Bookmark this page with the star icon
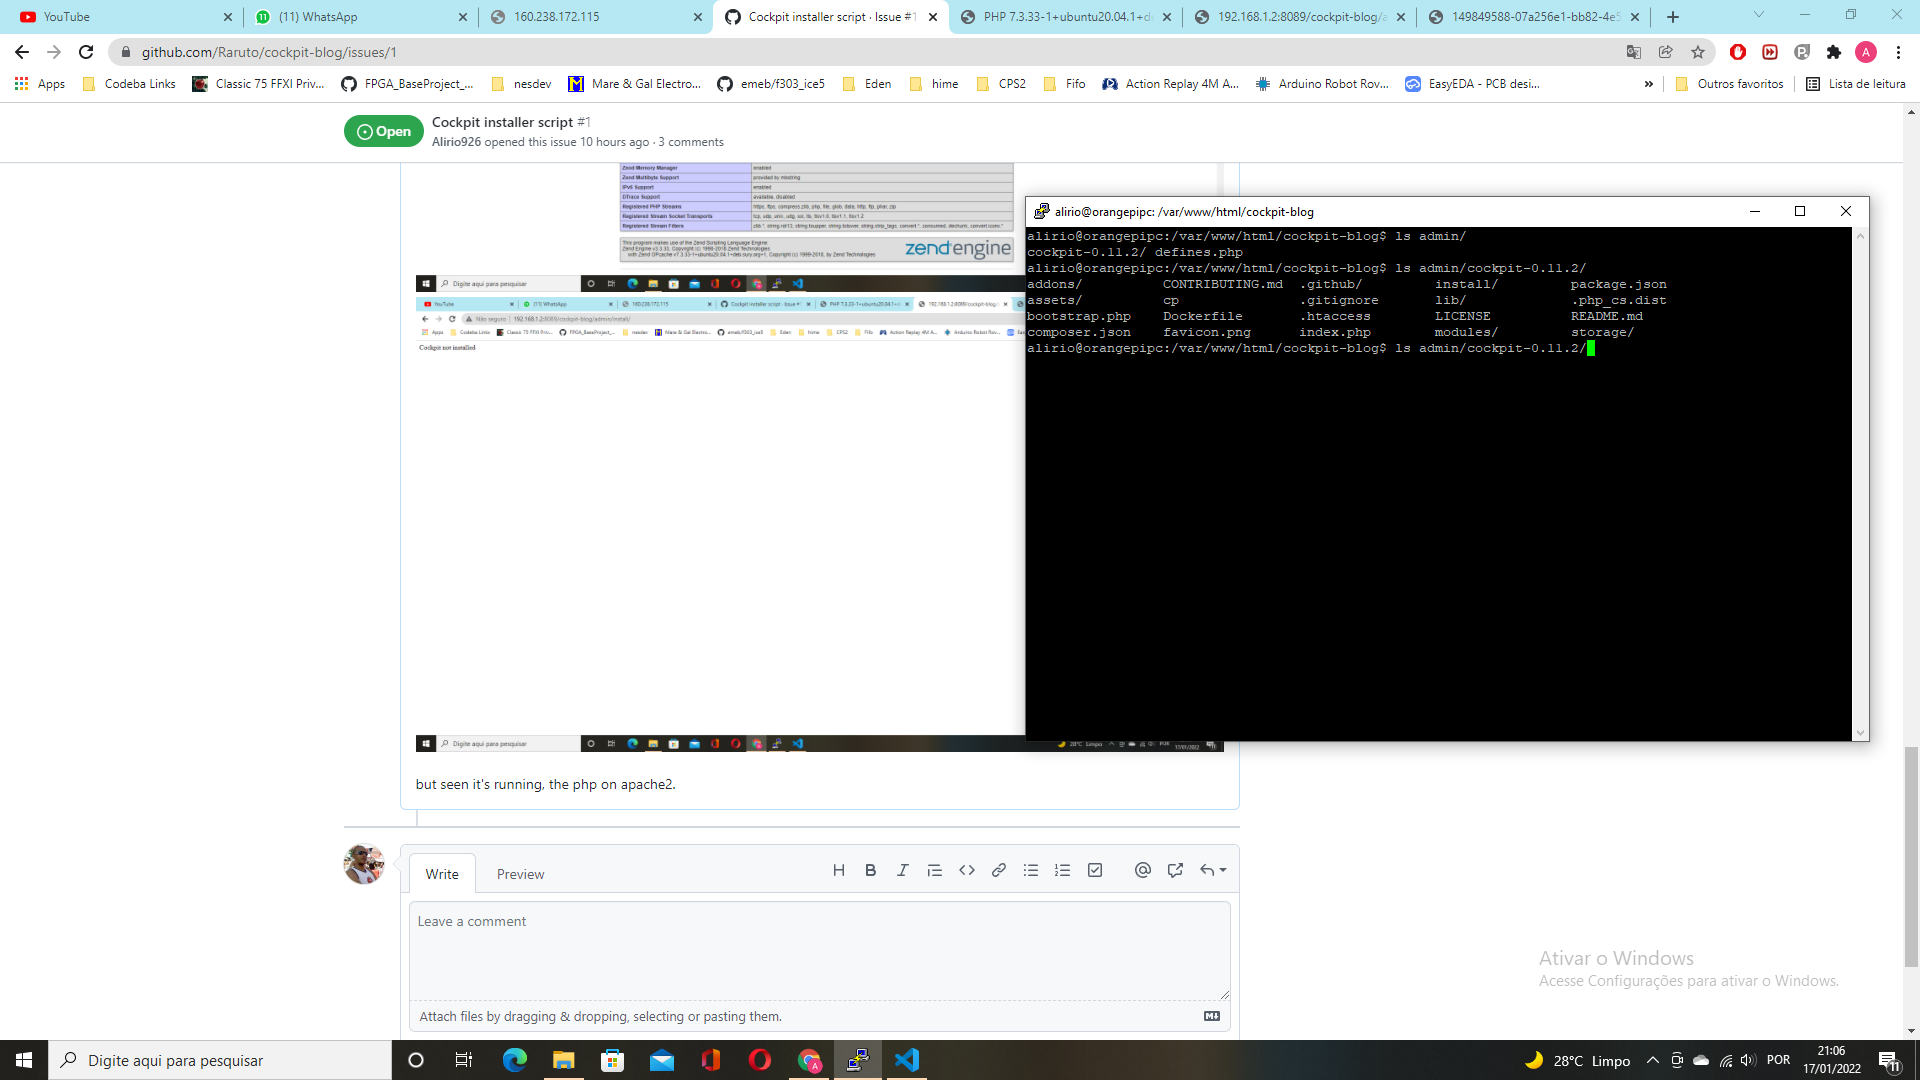This screenshot has width=1920, height=1080. click(x=1699, y=51)
